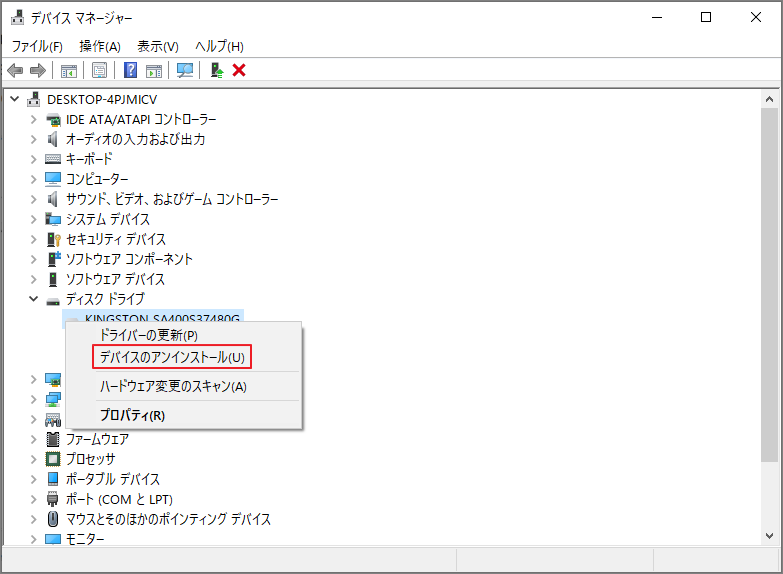Image resolution: width=783 pixels, height=574 pixels.
Task: Collapse the DESKTOP-4PJMICV root node
Action: [x=15, y=99]
